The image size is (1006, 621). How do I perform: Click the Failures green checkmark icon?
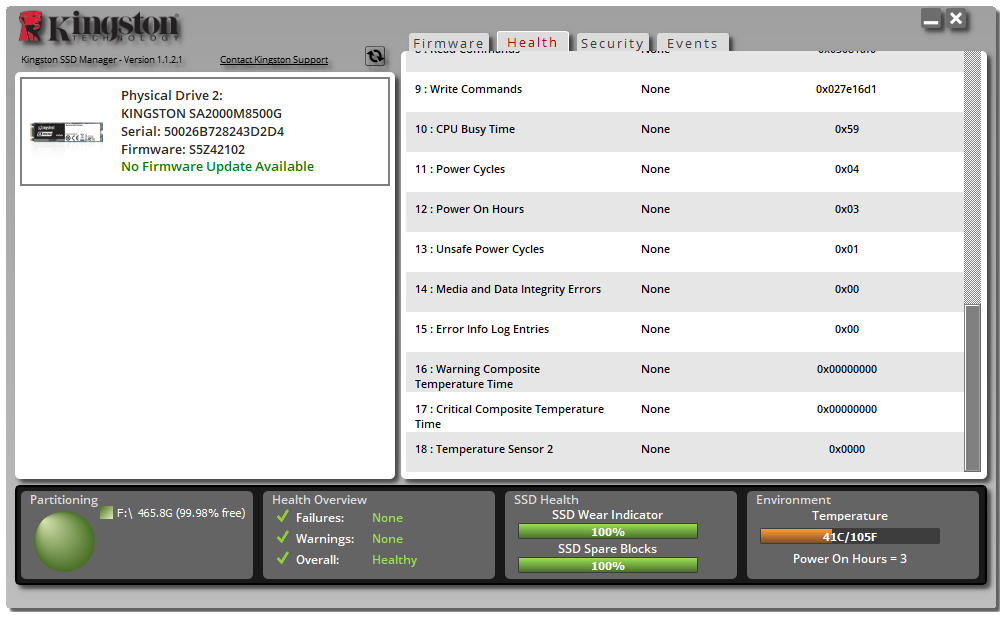[x=282, y=516]
